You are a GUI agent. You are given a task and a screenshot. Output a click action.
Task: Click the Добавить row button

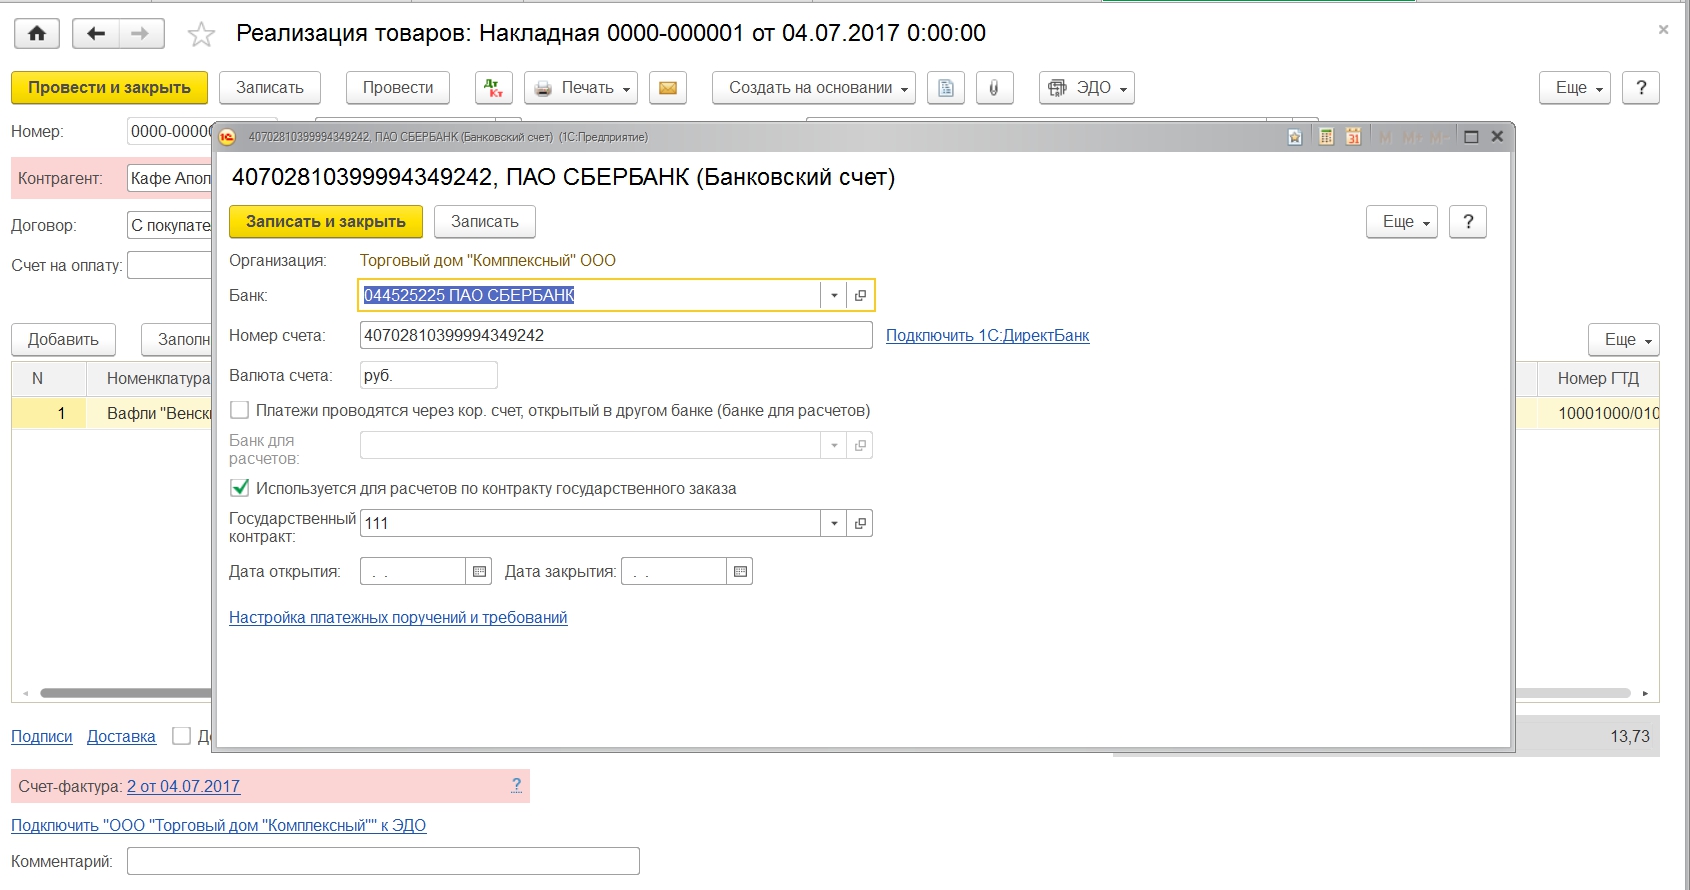[x=63, y=340]
